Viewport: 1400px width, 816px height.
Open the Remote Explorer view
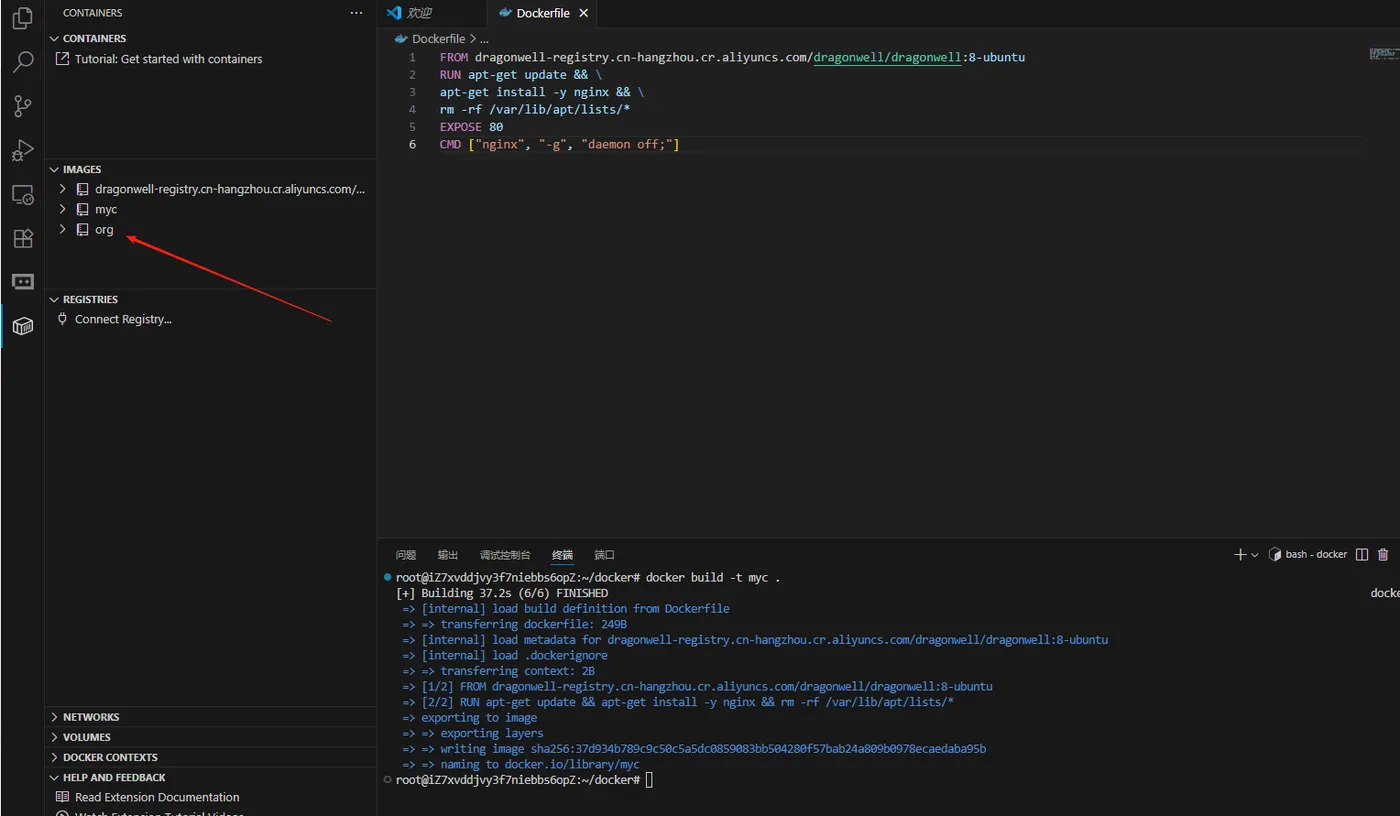pyautogui.click(x=22, y=194)
